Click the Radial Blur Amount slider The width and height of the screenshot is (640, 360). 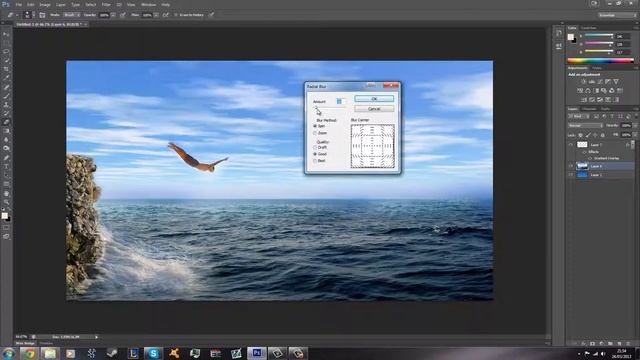point(329,108)
